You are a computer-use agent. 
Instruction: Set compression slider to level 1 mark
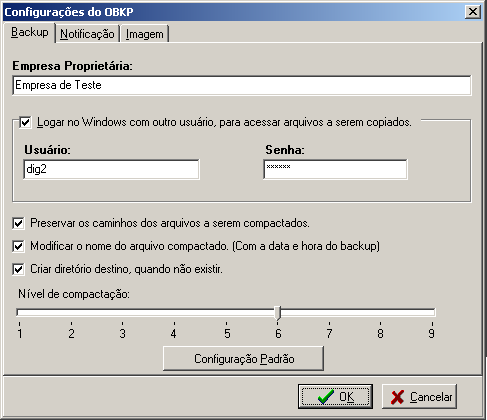19,312
